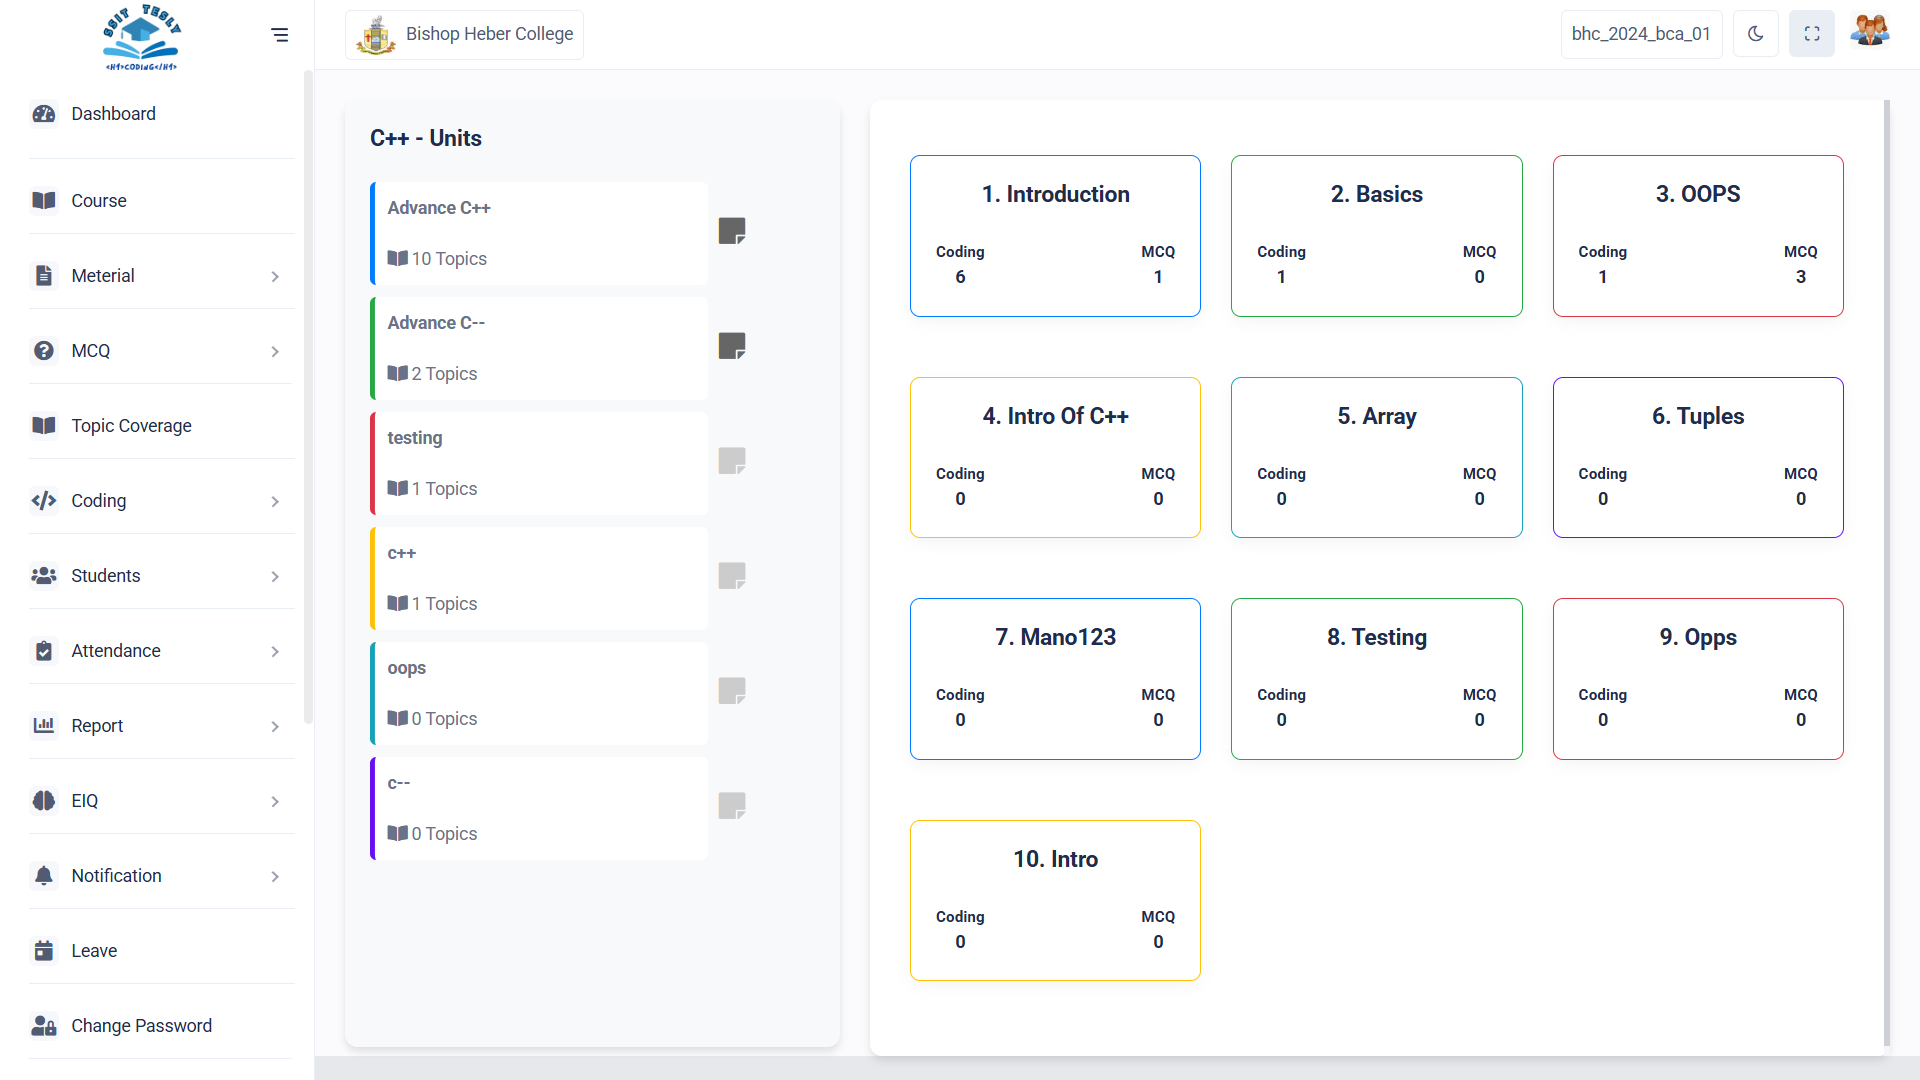This screenshot has width=1920, height=1080.
Task: Click the Notification bell icon
Action: [44, 876]
